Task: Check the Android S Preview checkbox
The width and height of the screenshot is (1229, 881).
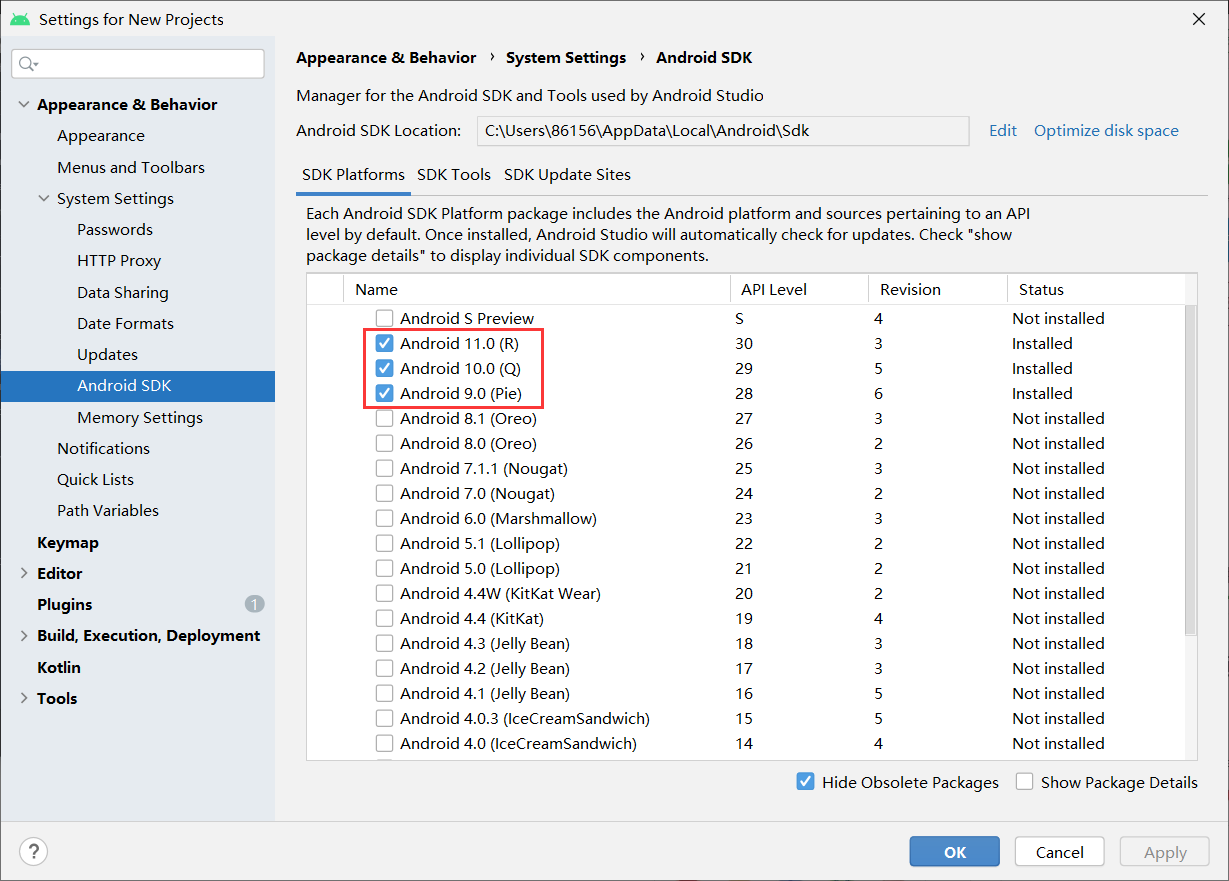Action: pyautogui.click(x=384, y=318)
